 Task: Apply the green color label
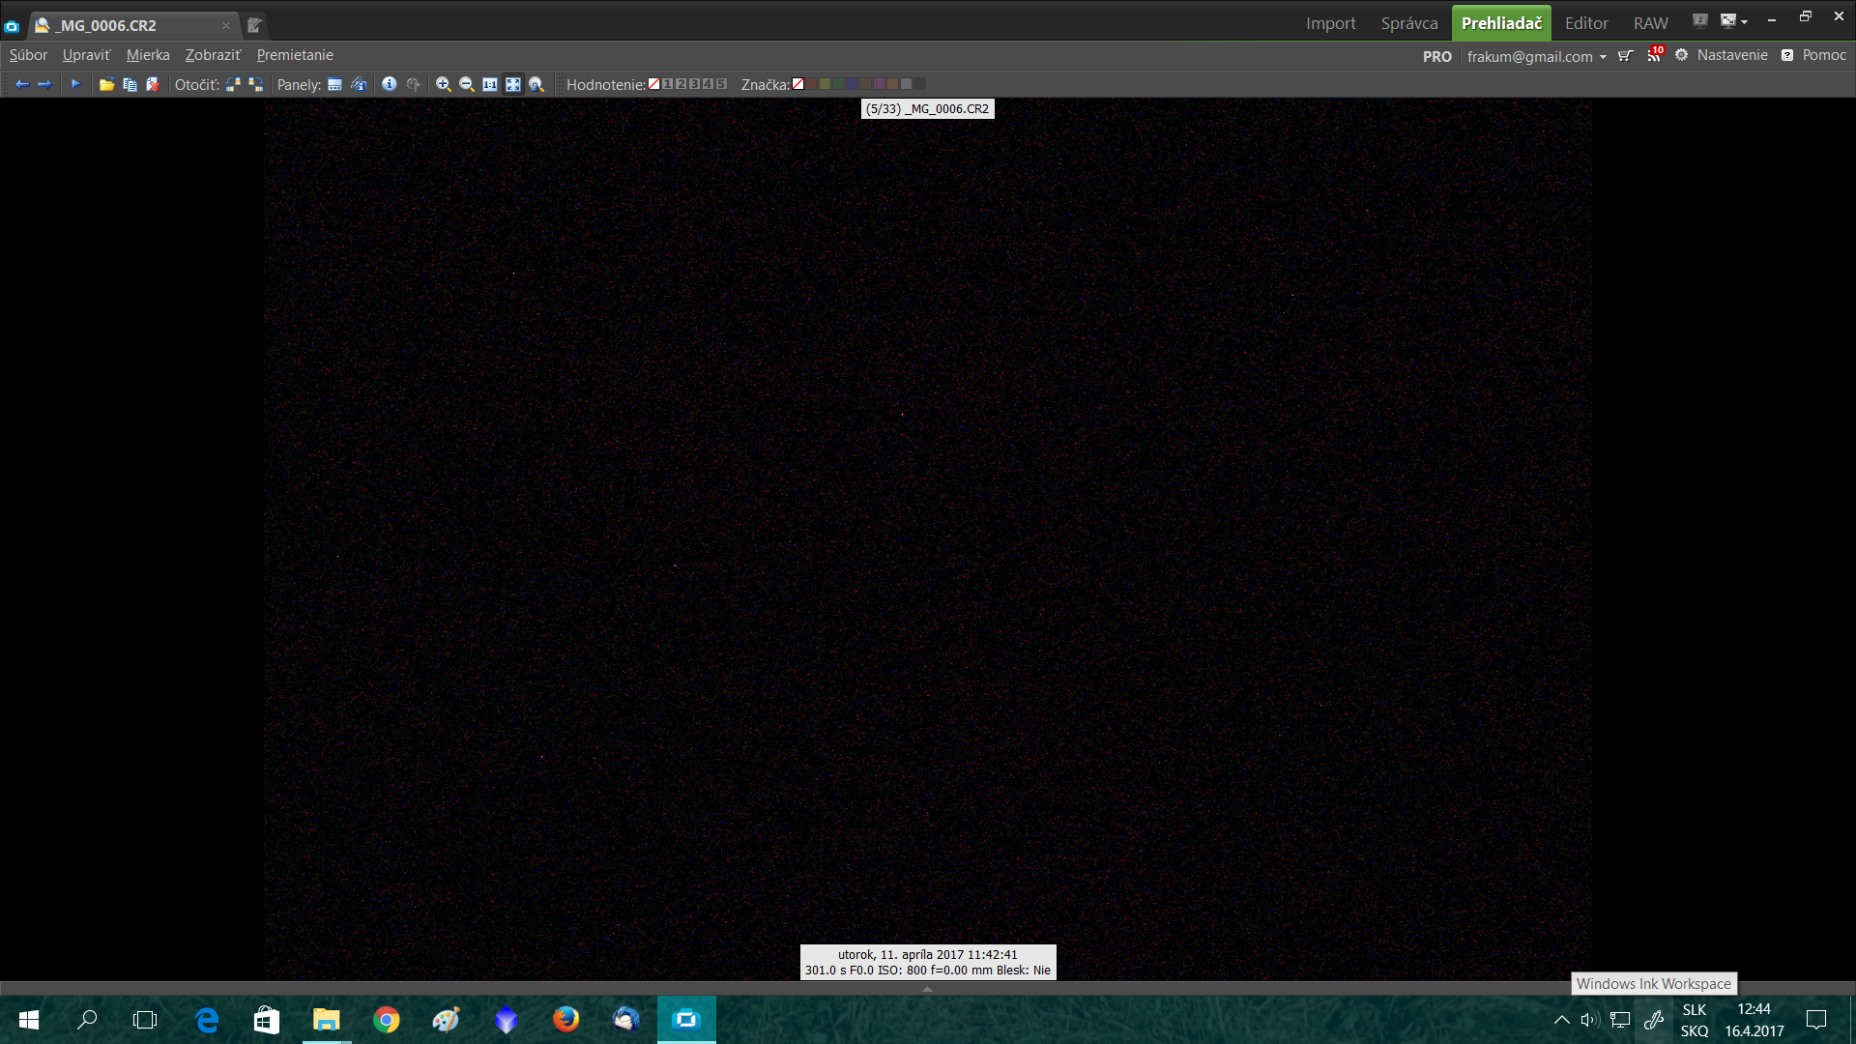[x=838, y=84]
